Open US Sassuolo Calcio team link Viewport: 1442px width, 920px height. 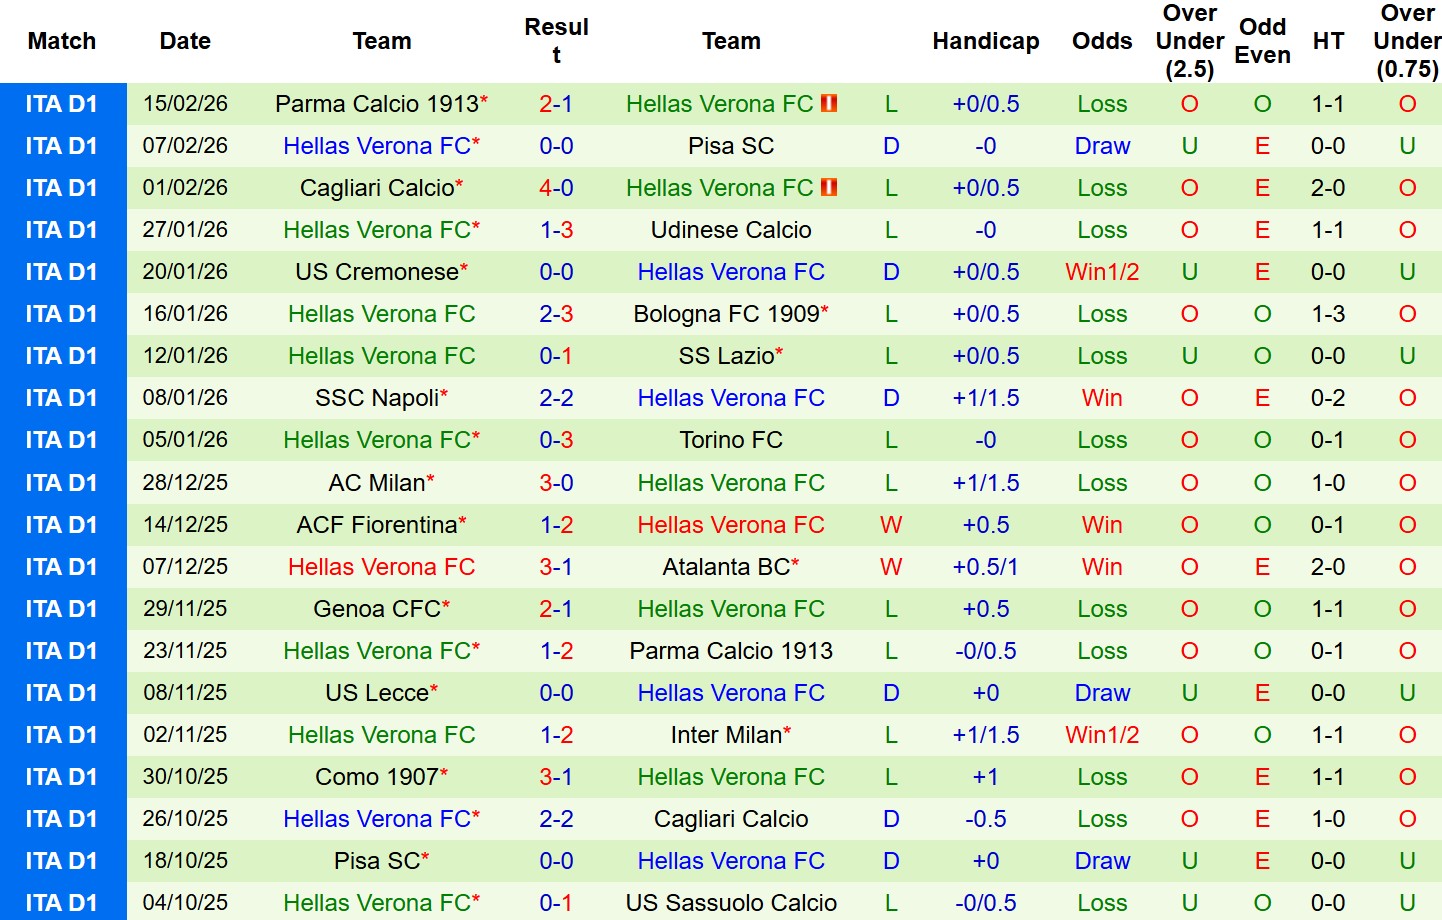[x=731, y=903]
